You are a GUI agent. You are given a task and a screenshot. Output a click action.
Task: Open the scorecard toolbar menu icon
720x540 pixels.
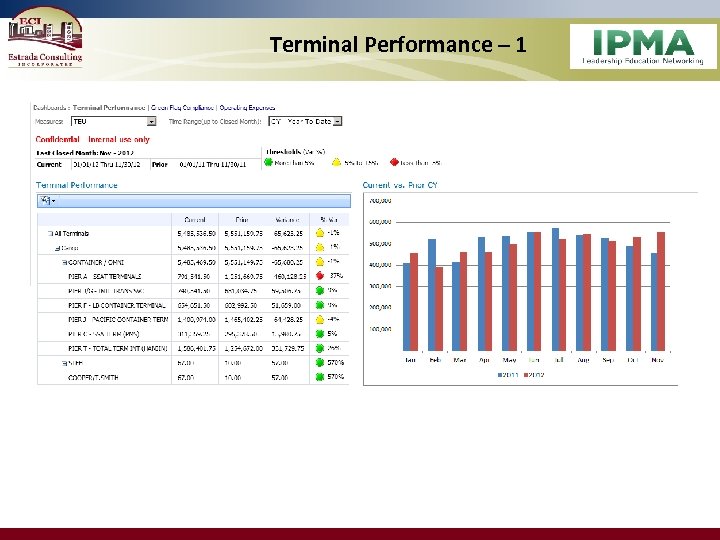click(x=47, y=201)
